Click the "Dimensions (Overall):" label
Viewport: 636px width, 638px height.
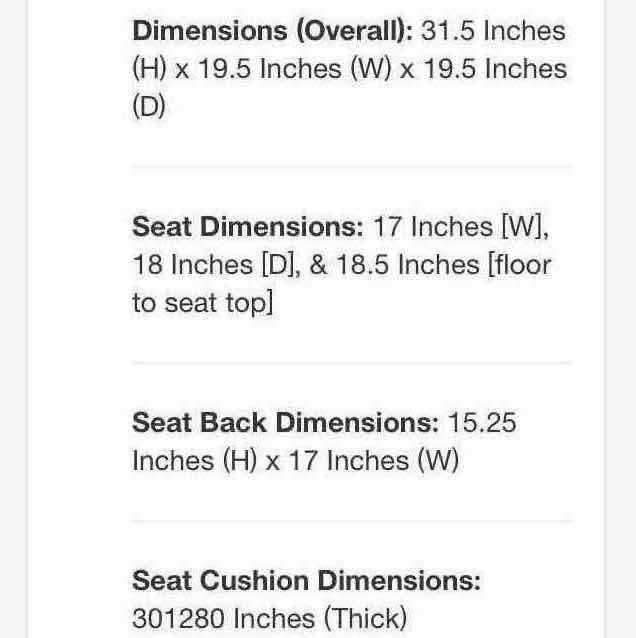tap(272, 31)
